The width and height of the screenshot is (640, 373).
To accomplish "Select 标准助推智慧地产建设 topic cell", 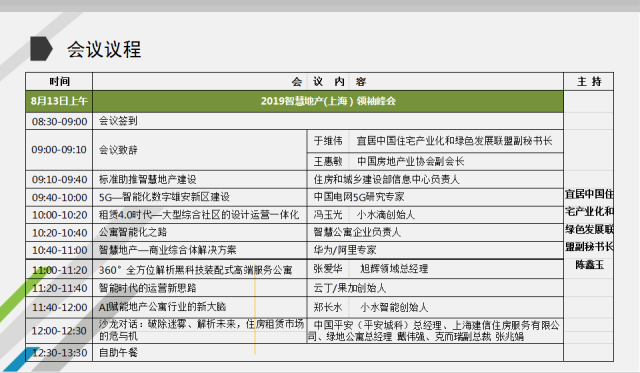I will point(200,180).
